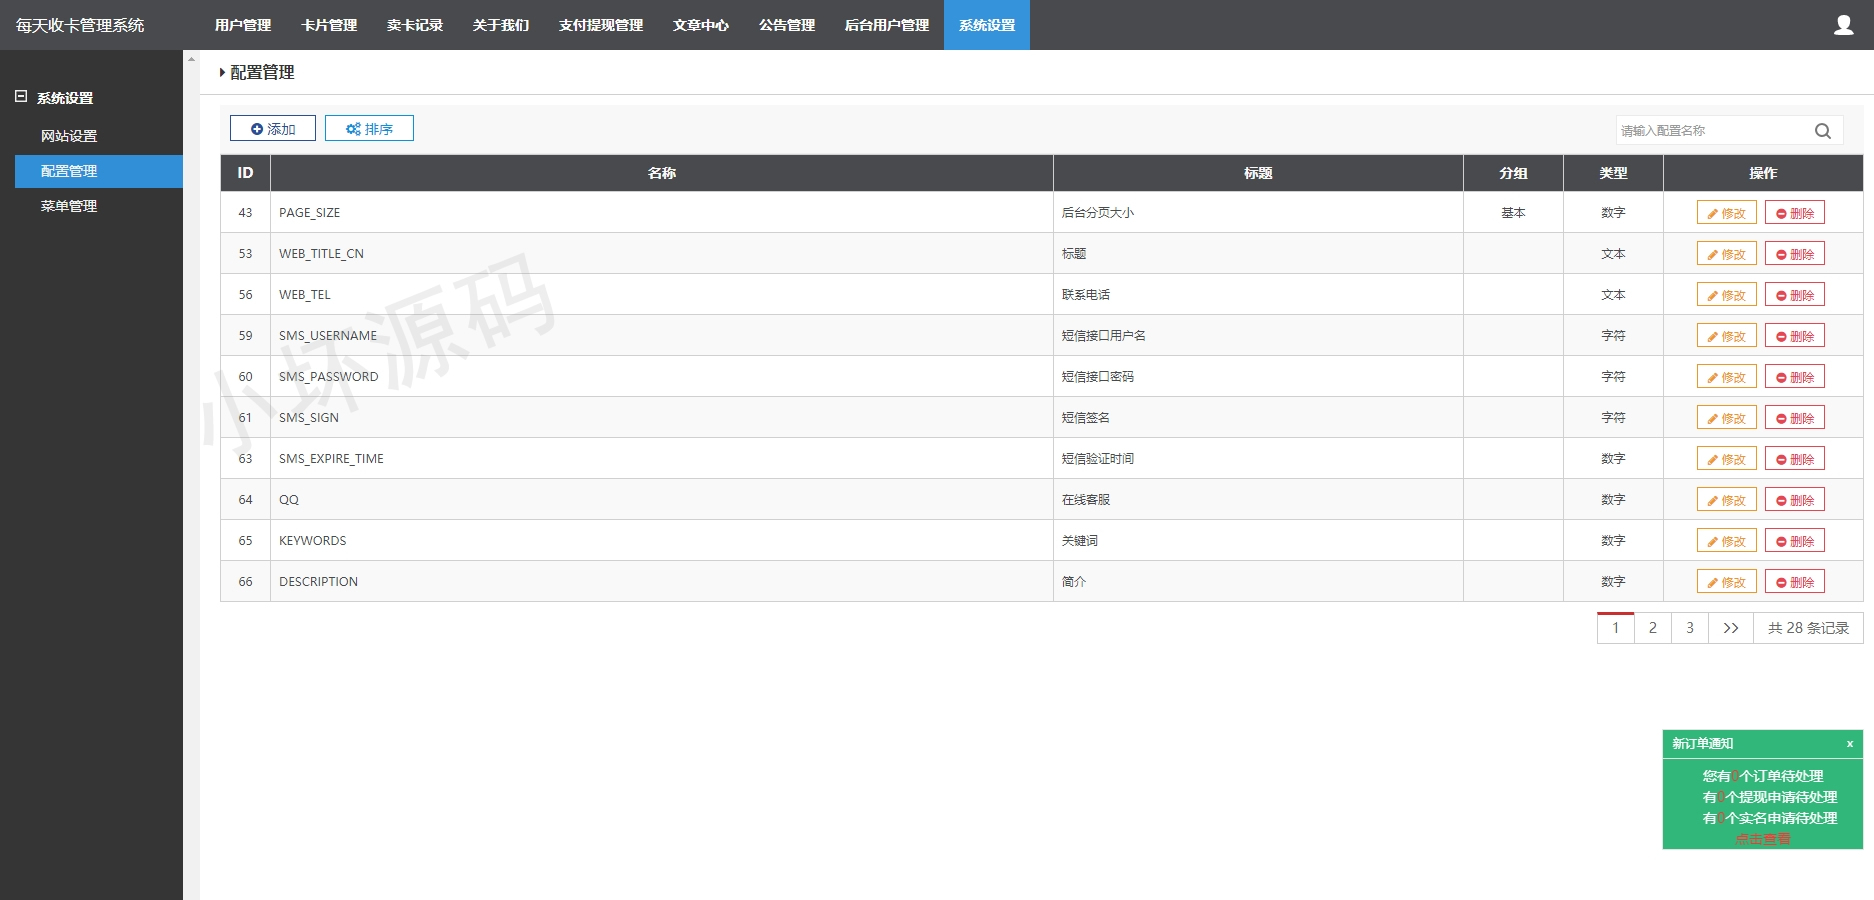Delete the SMS_PASSWORD row
The width and height of the screenshot is (1874, 900).
[1795, 377]
